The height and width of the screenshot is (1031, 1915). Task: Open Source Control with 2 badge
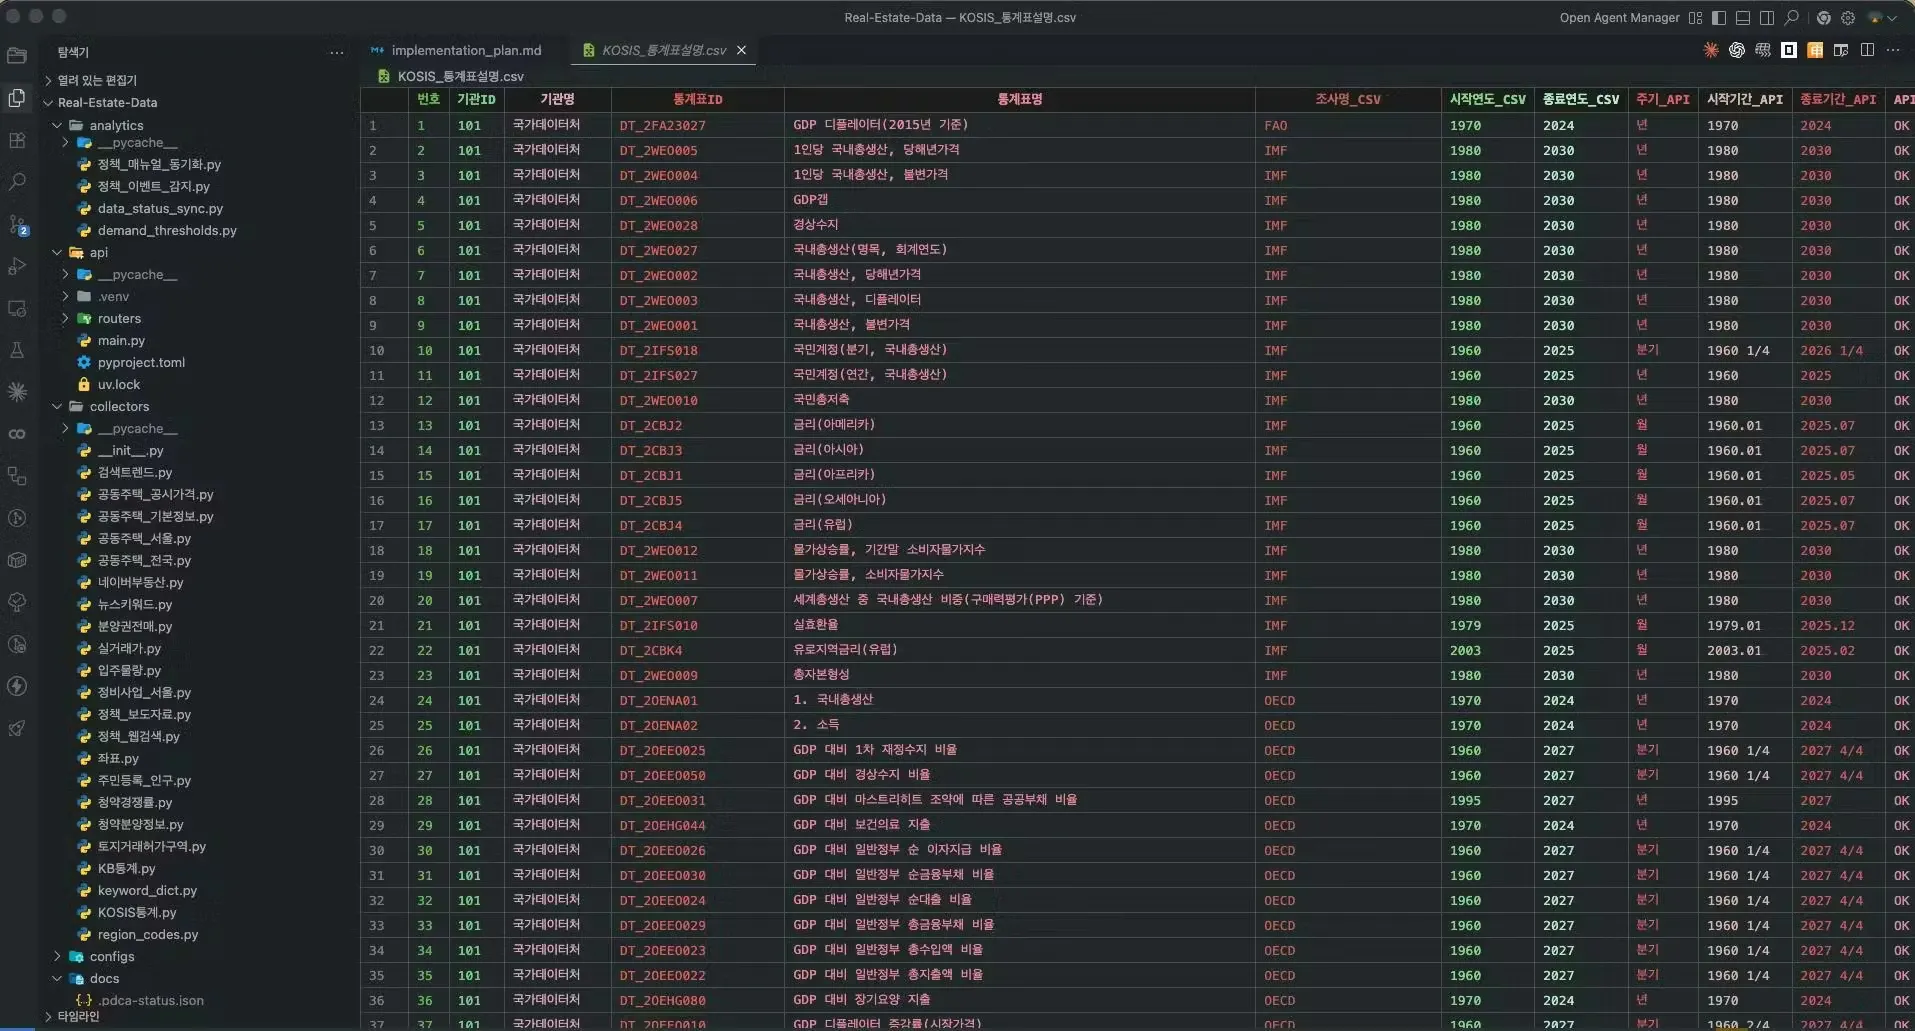pyautogui.click(x=17, y=224)
